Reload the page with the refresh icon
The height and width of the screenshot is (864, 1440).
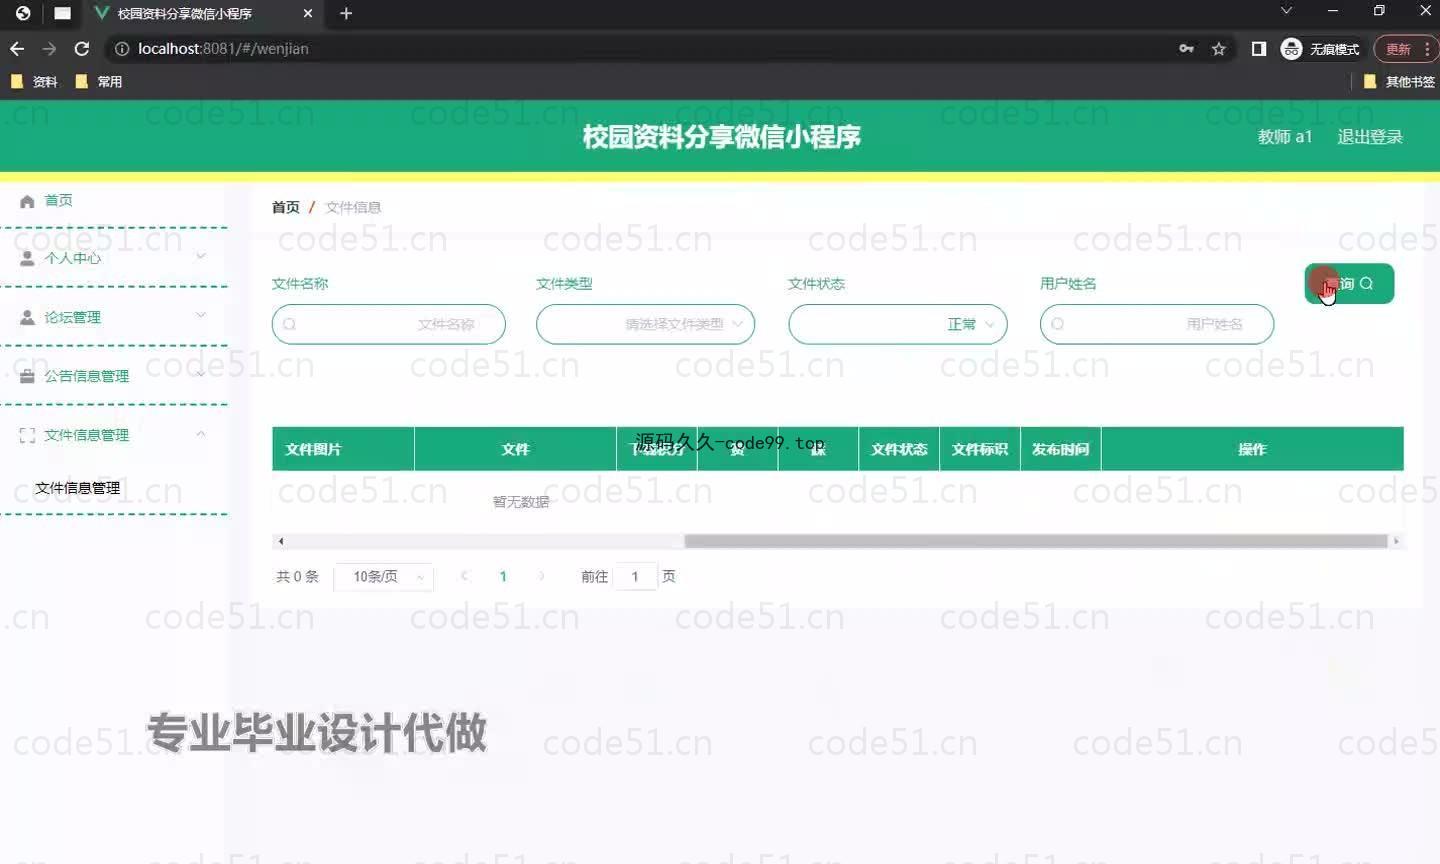pos(82,48)
